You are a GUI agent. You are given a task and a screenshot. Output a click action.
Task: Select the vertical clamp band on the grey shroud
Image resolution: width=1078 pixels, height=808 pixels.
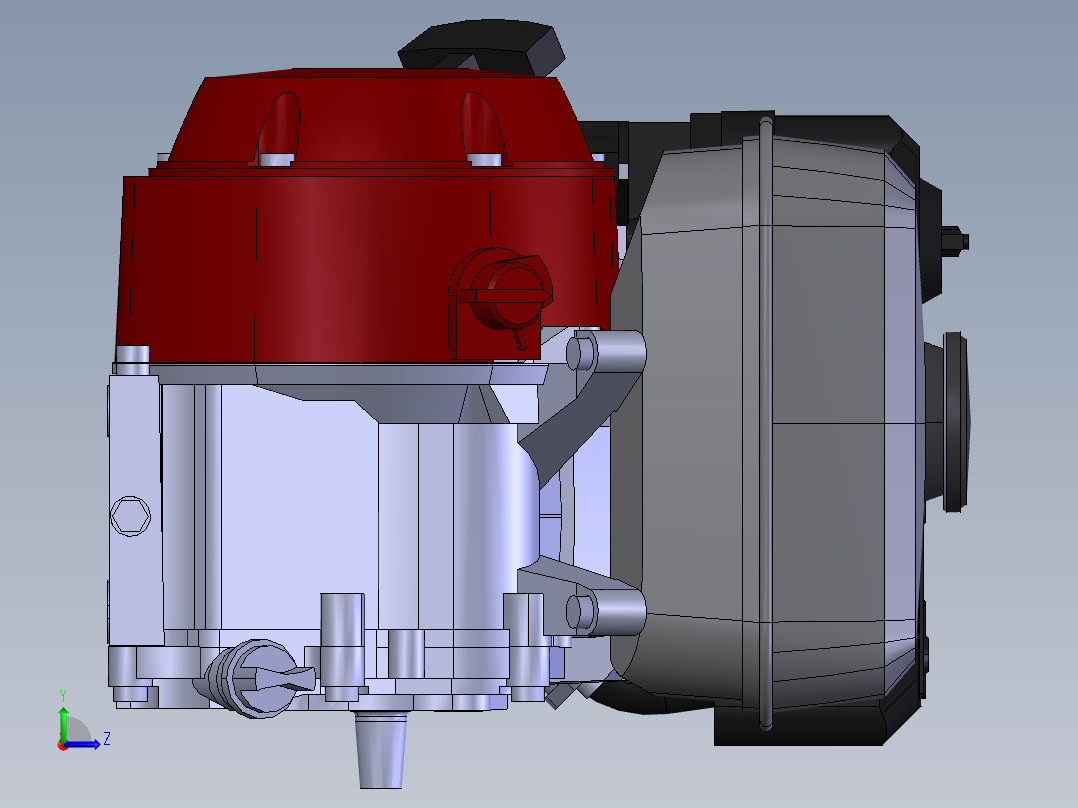pos(766,422)
